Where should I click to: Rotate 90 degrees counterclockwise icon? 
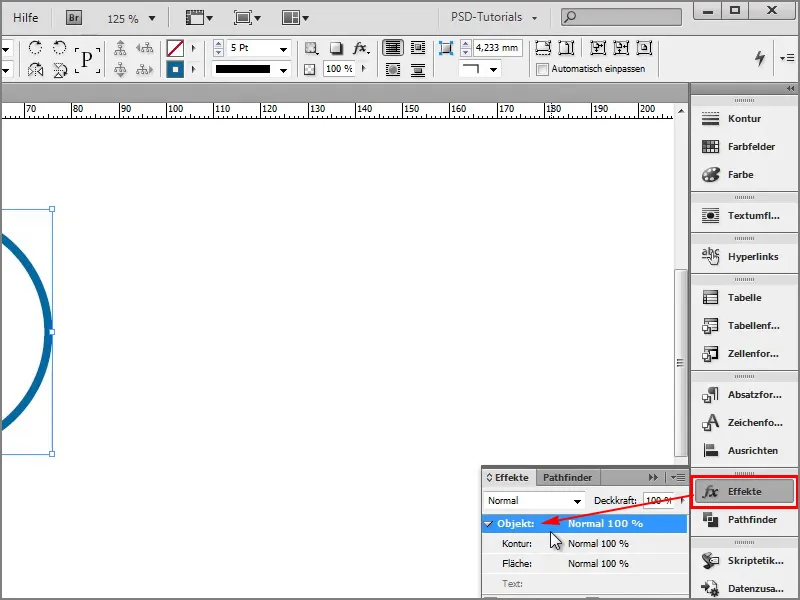(60, 48)
